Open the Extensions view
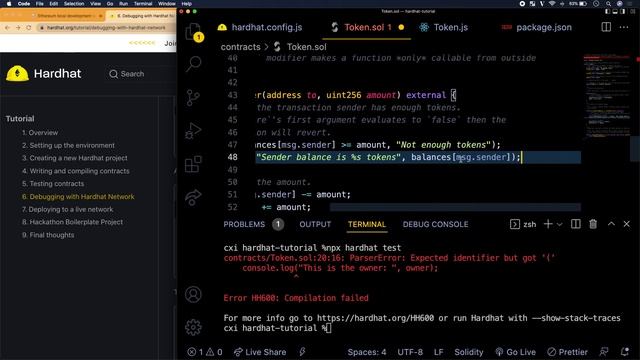 (x=193, y=164)
